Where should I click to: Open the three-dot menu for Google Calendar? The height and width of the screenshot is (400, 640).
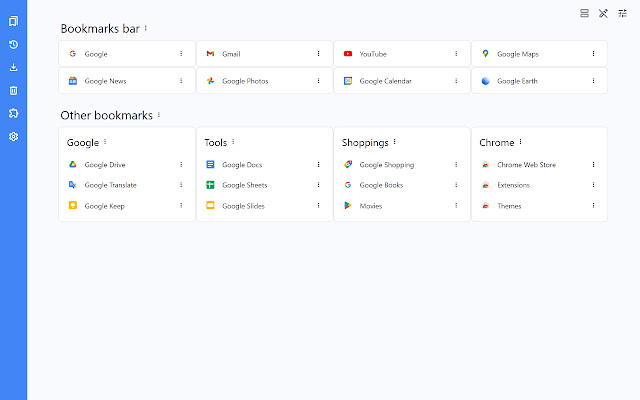[456, 81]
